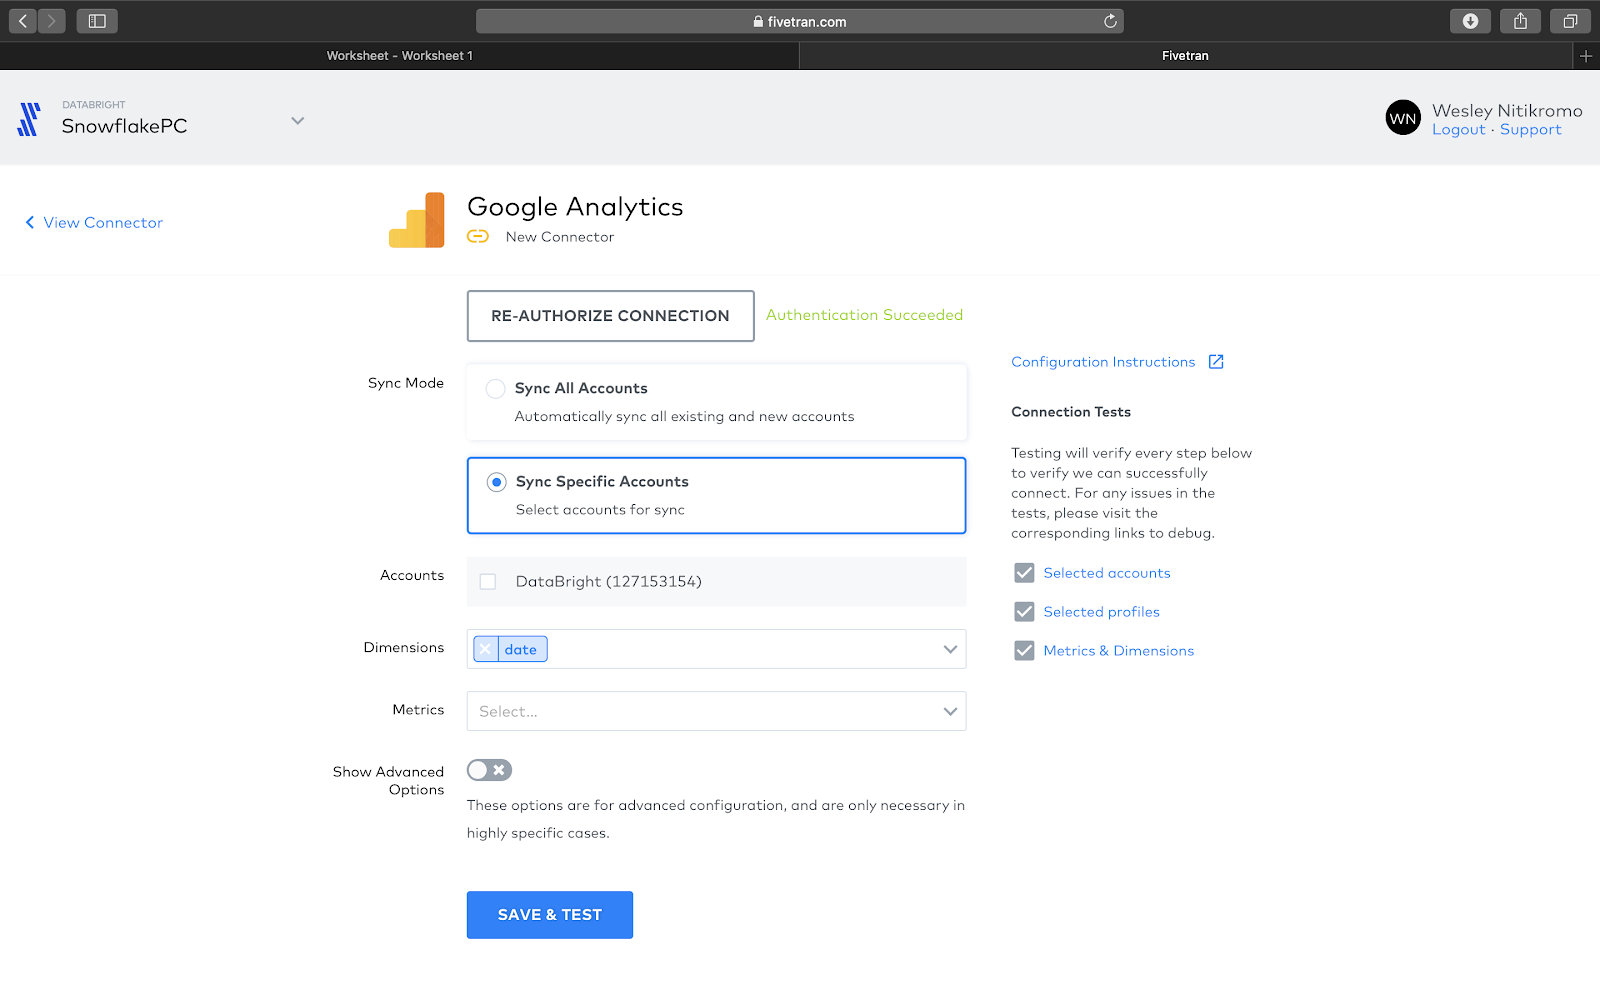The height and width of the screenshot is (1000, 1600).
Task: Add a new browser tab
Action: (1586, 56)
